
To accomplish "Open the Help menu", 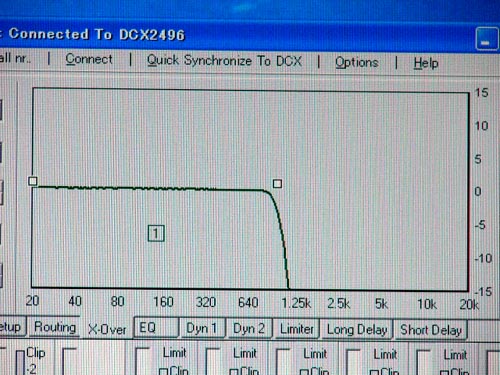I will [426, 63].
